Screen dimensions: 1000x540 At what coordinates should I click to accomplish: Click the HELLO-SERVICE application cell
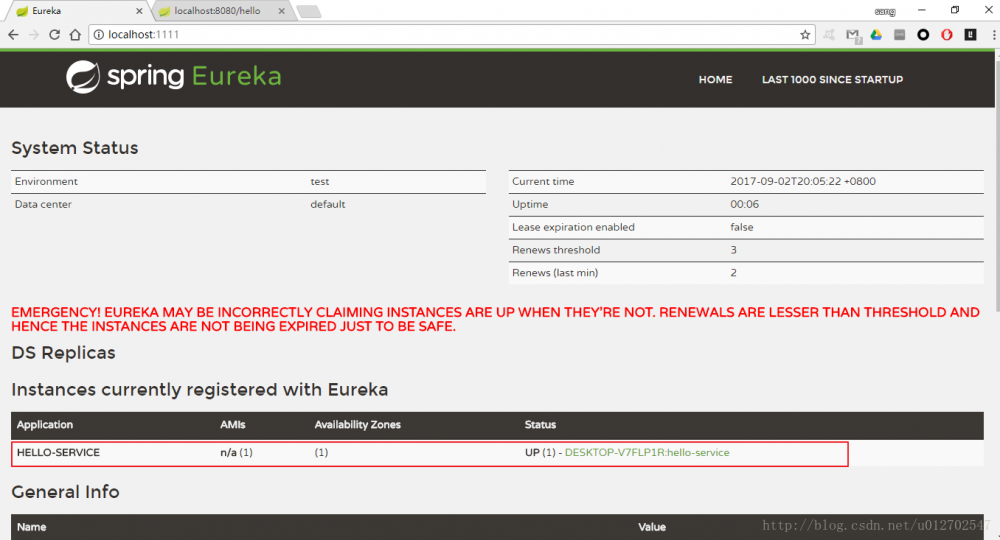(x=58, y=453)
